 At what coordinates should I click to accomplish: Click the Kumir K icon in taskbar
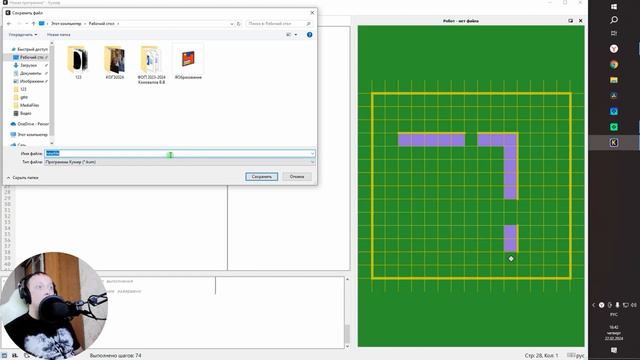point(614,142)
